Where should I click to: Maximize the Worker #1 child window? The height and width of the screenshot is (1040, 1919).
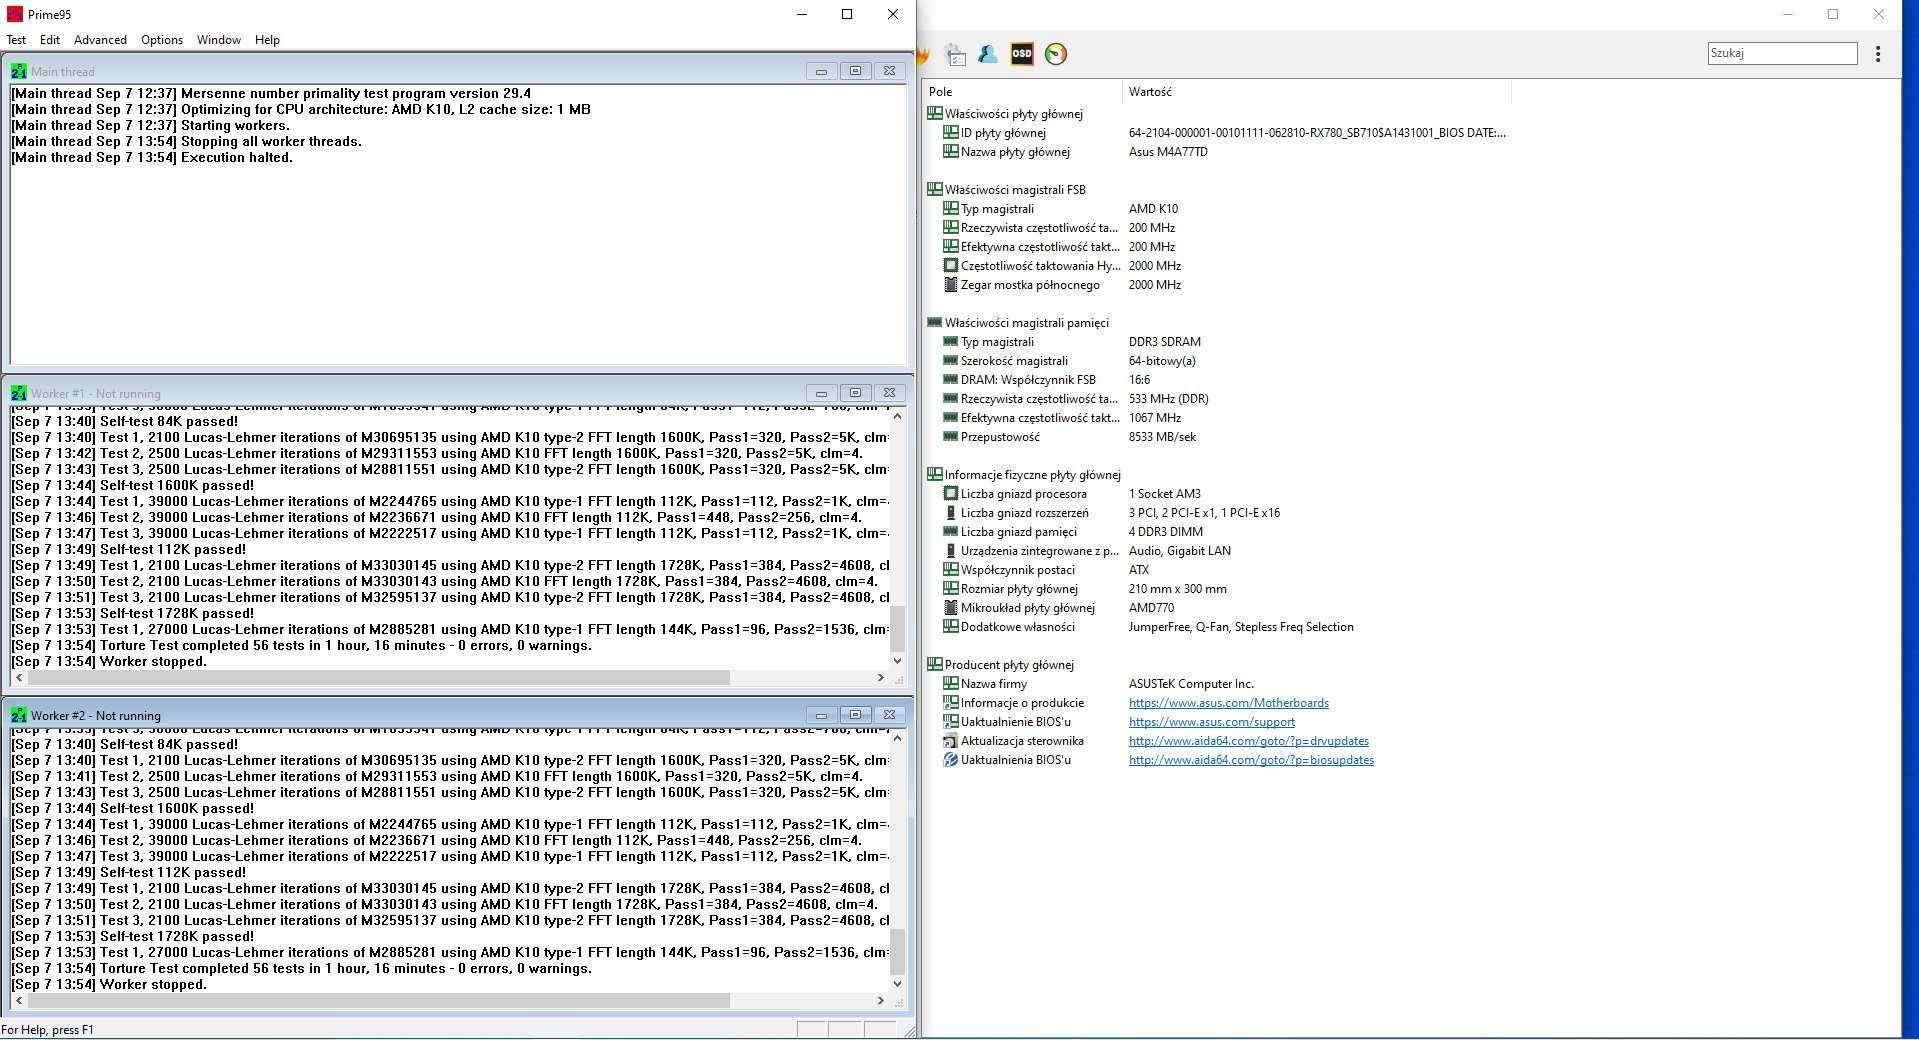[x=855, y=393]
